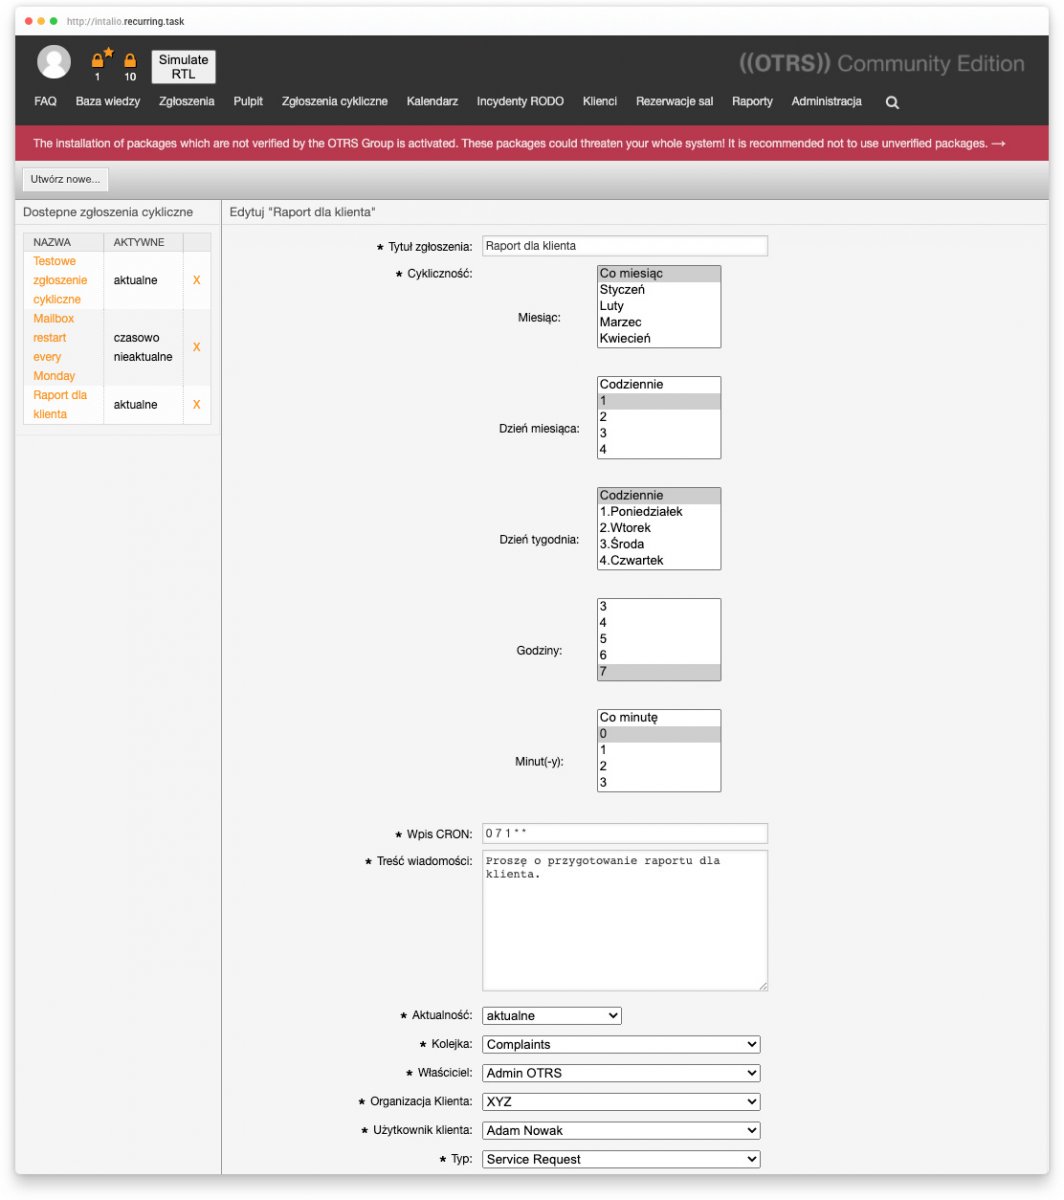Select Co minutę in Minut(-y) list
Viewport: 1064px width, 1200px height.
659,718
